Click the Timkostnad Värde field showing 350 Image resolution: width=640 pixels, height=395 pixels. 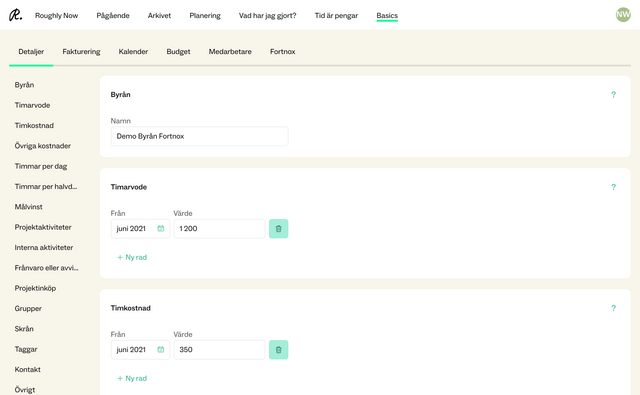pyautogui.click(x=220, y=350)
